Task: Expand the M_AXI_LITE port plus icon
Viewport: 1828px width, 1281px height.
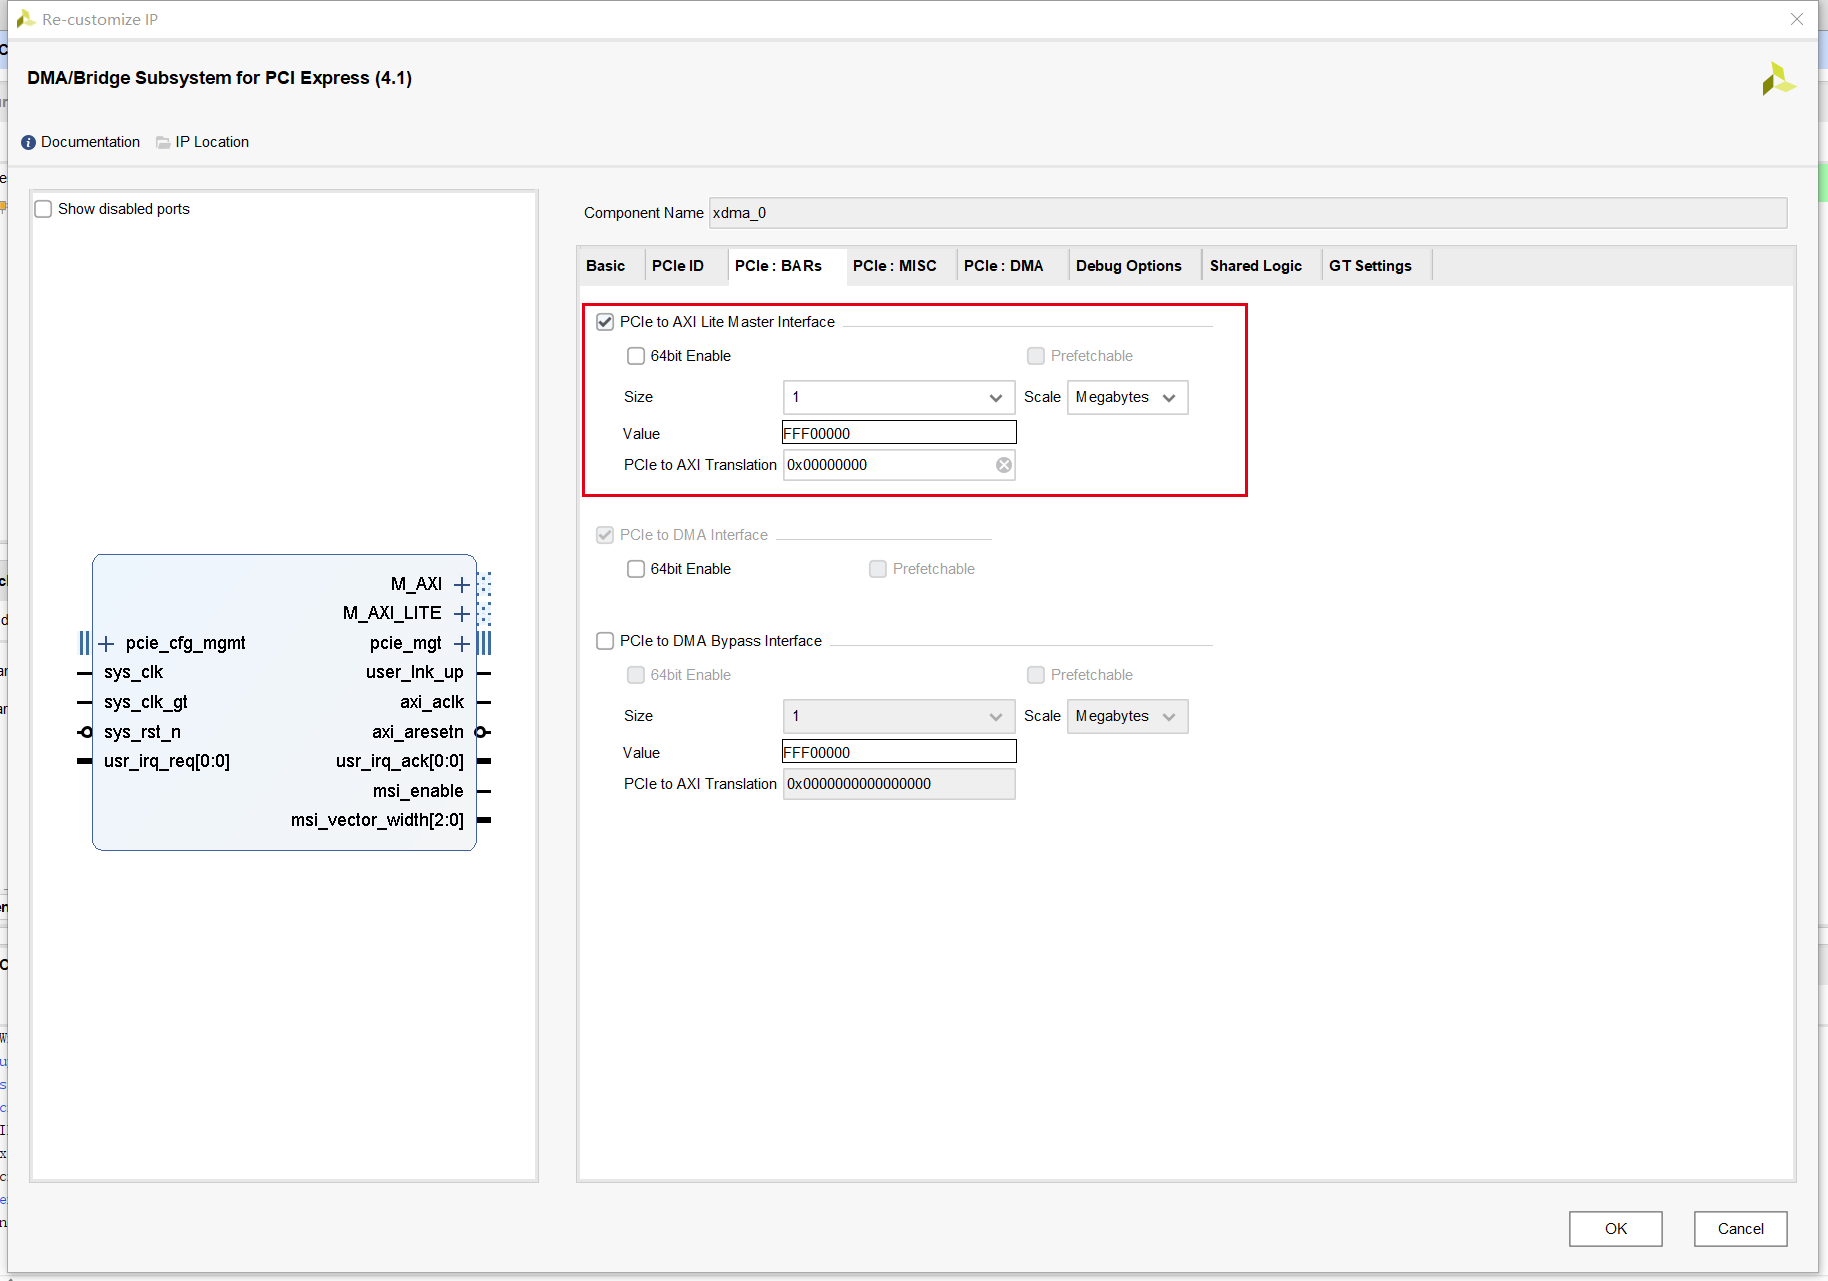Action: [x=461, y=613]
